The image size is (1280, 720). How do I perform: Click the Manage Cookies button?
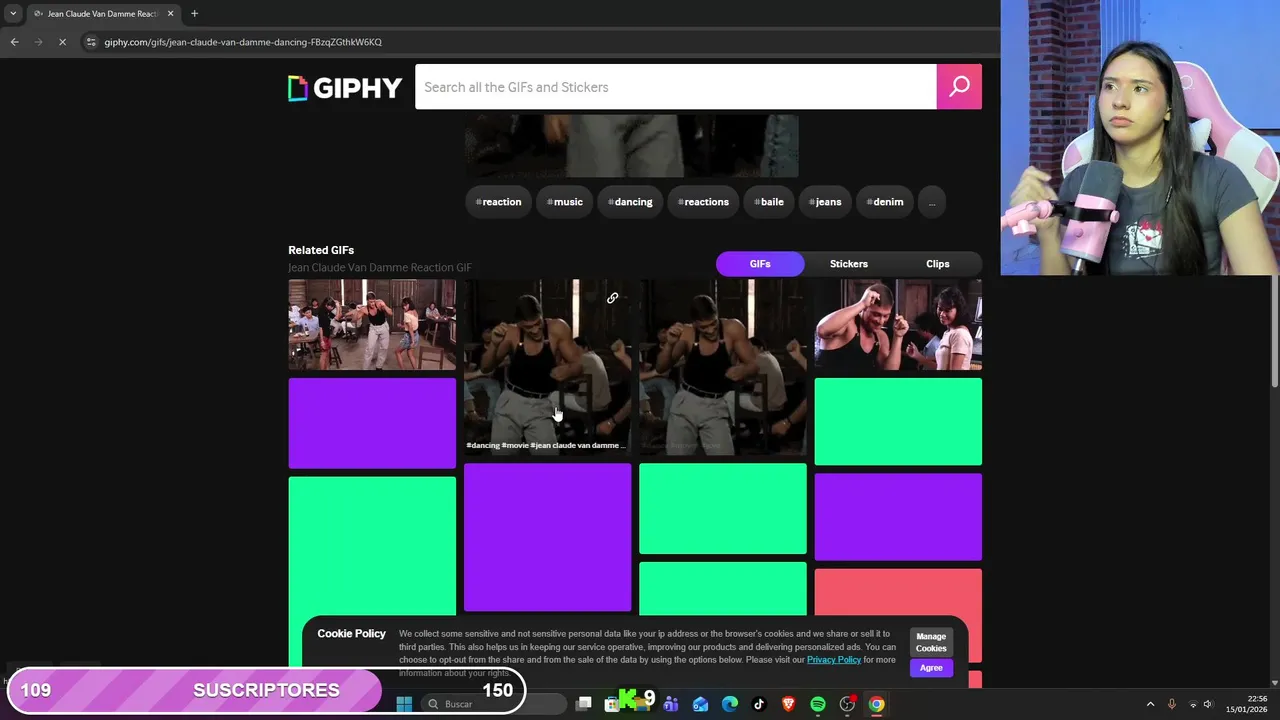click(x=931, y=642)
